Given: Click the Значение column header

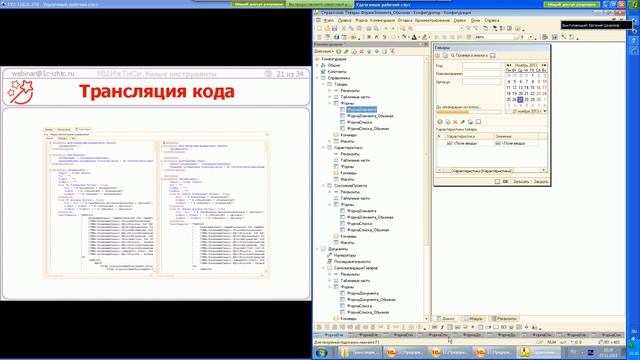Looking at the screenshot, I should point(516,136).
